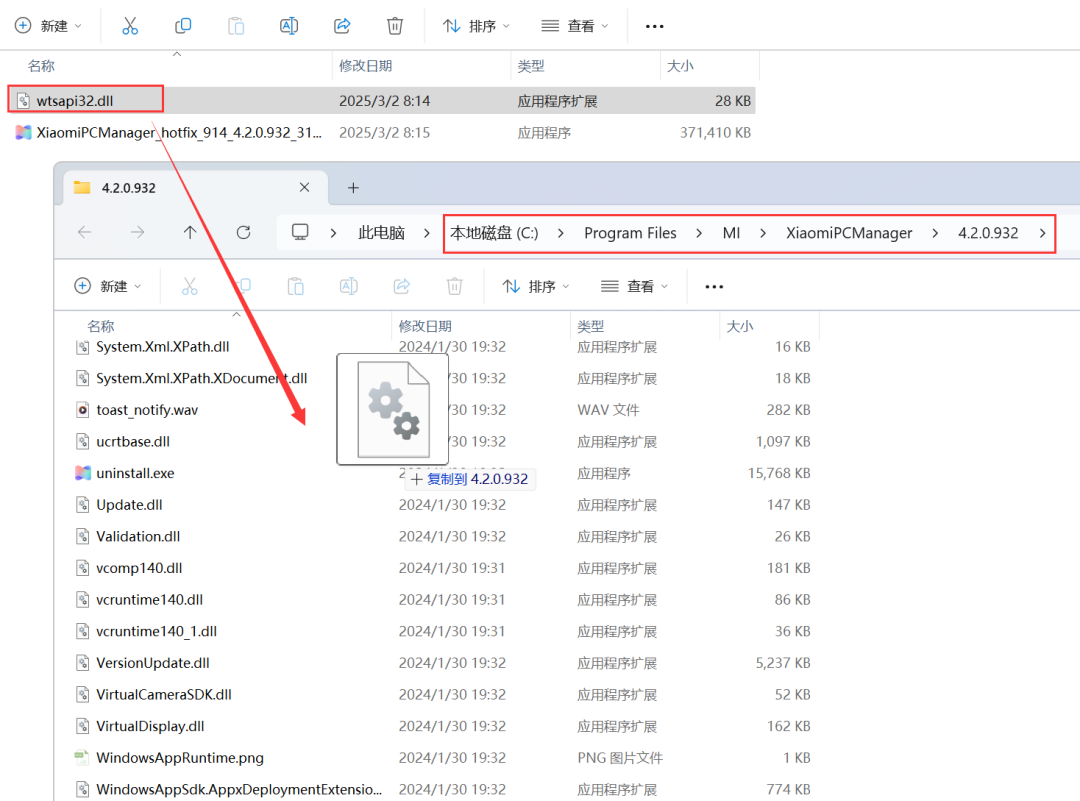Open the 排序 sort dropdown in the back window
The width and height of the screenshot is (1080, 801).
476,26
